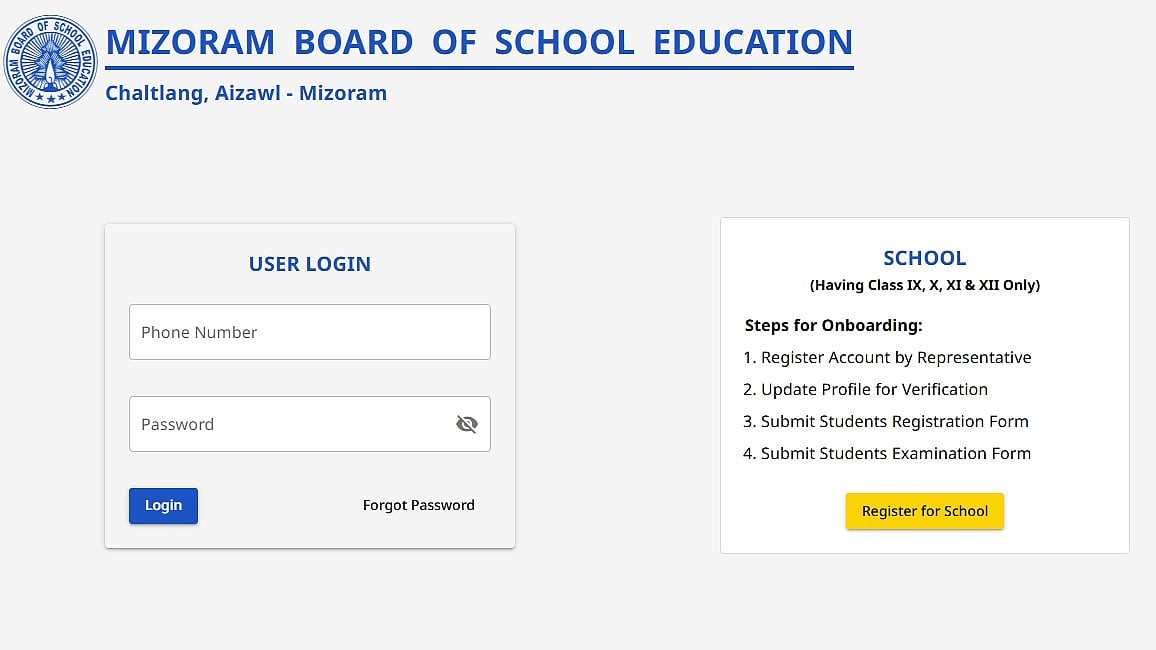Image resolution: width=1156 pixels, height=650 pixels.
Task: Click into the Password text field
Action: 290,424
